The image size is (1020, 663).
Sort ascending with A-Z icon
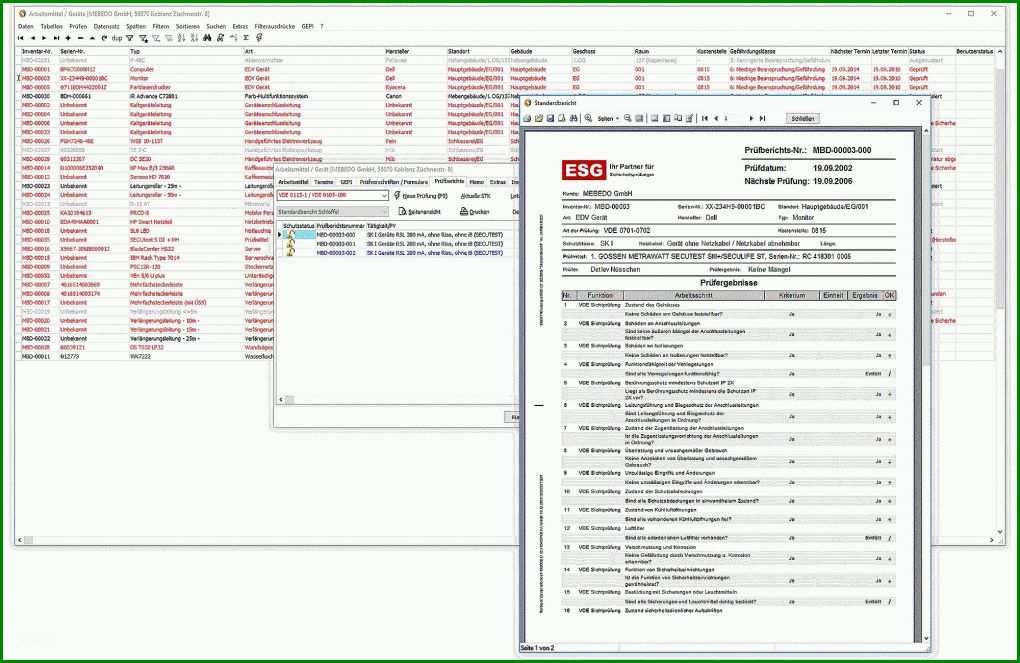tap(181, 38)
